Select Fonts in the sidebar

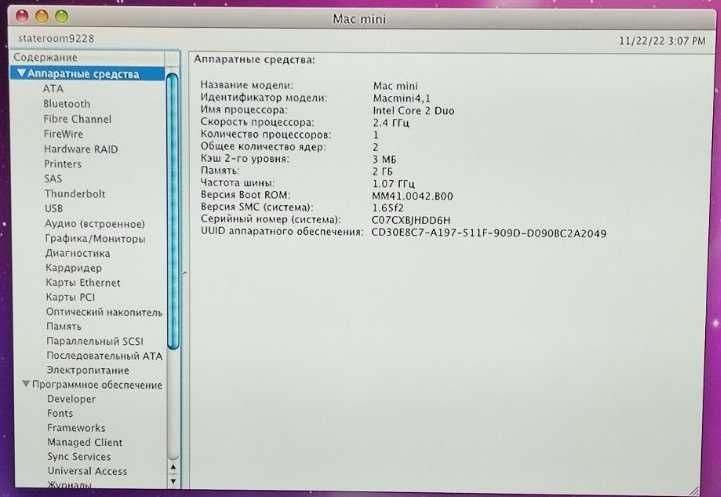pos(60,413)
